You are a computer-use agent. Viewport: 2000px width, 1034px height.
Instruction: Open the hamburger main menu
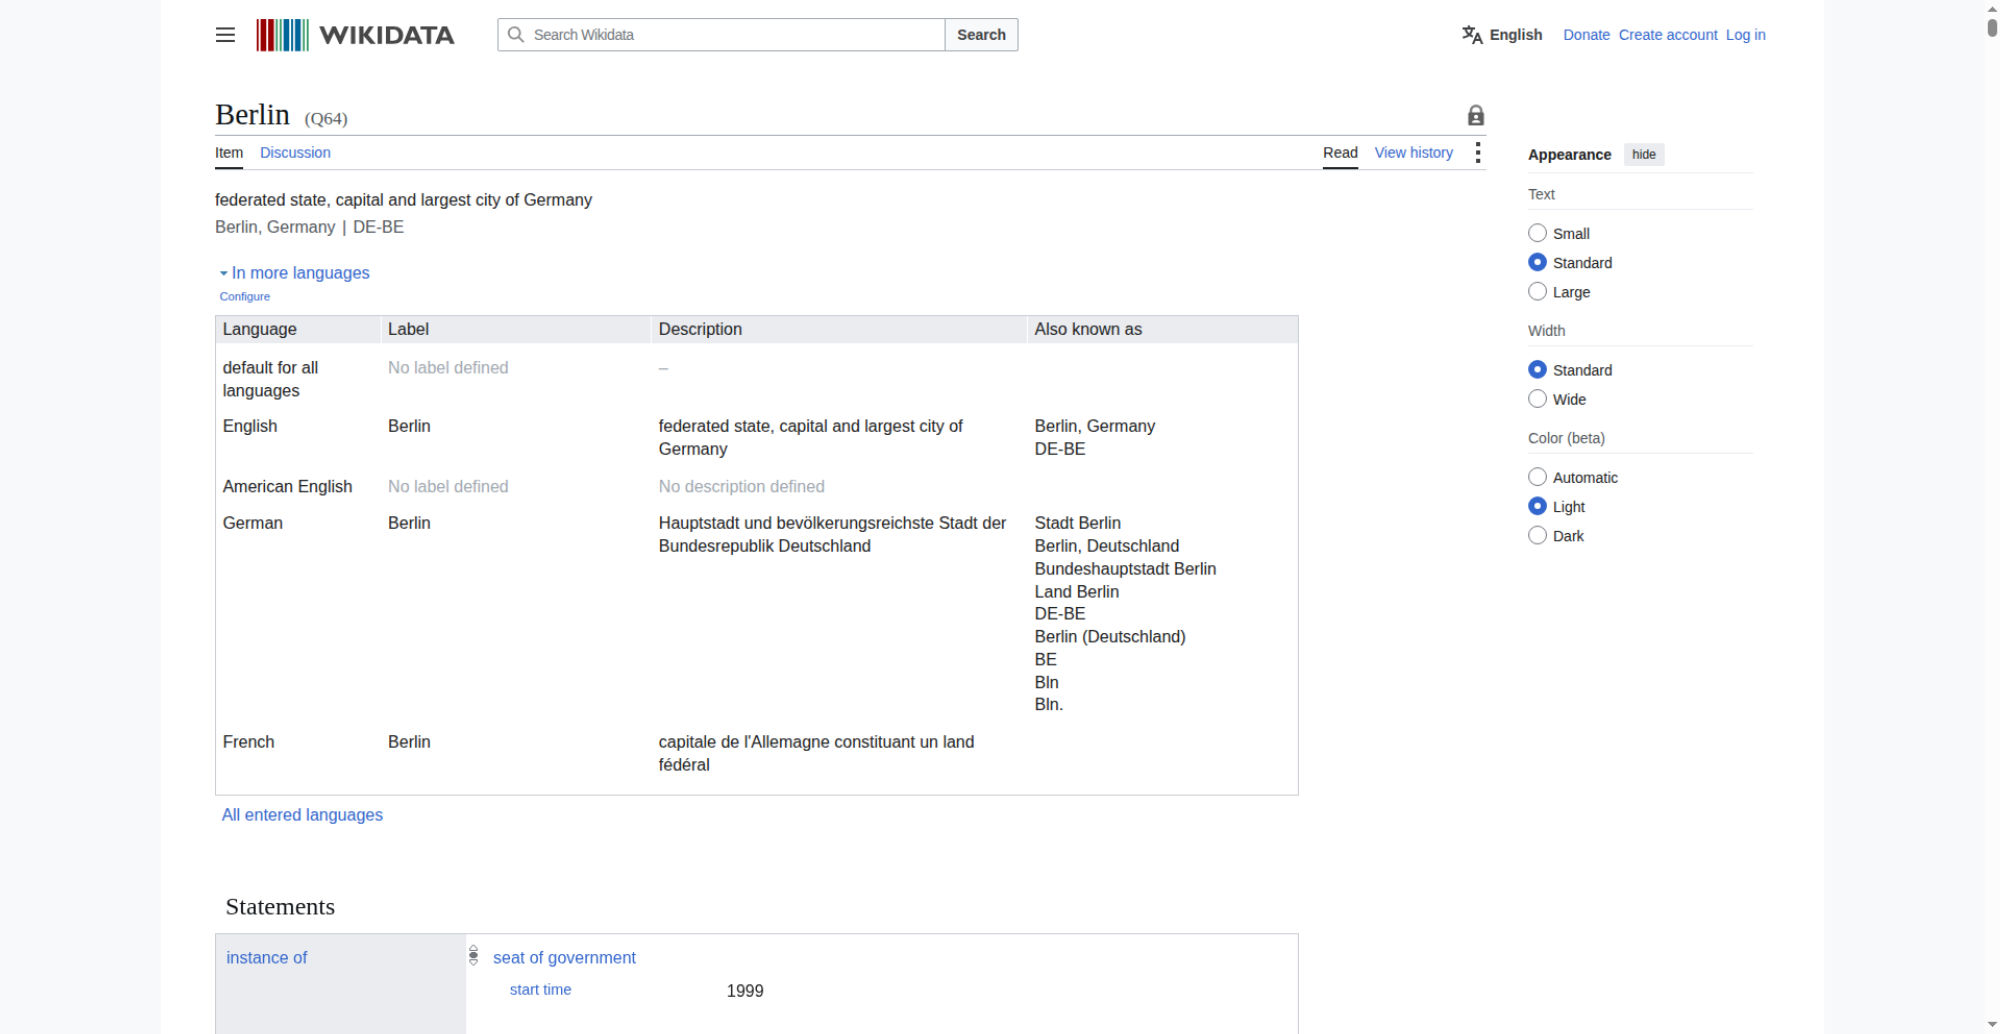225,35
